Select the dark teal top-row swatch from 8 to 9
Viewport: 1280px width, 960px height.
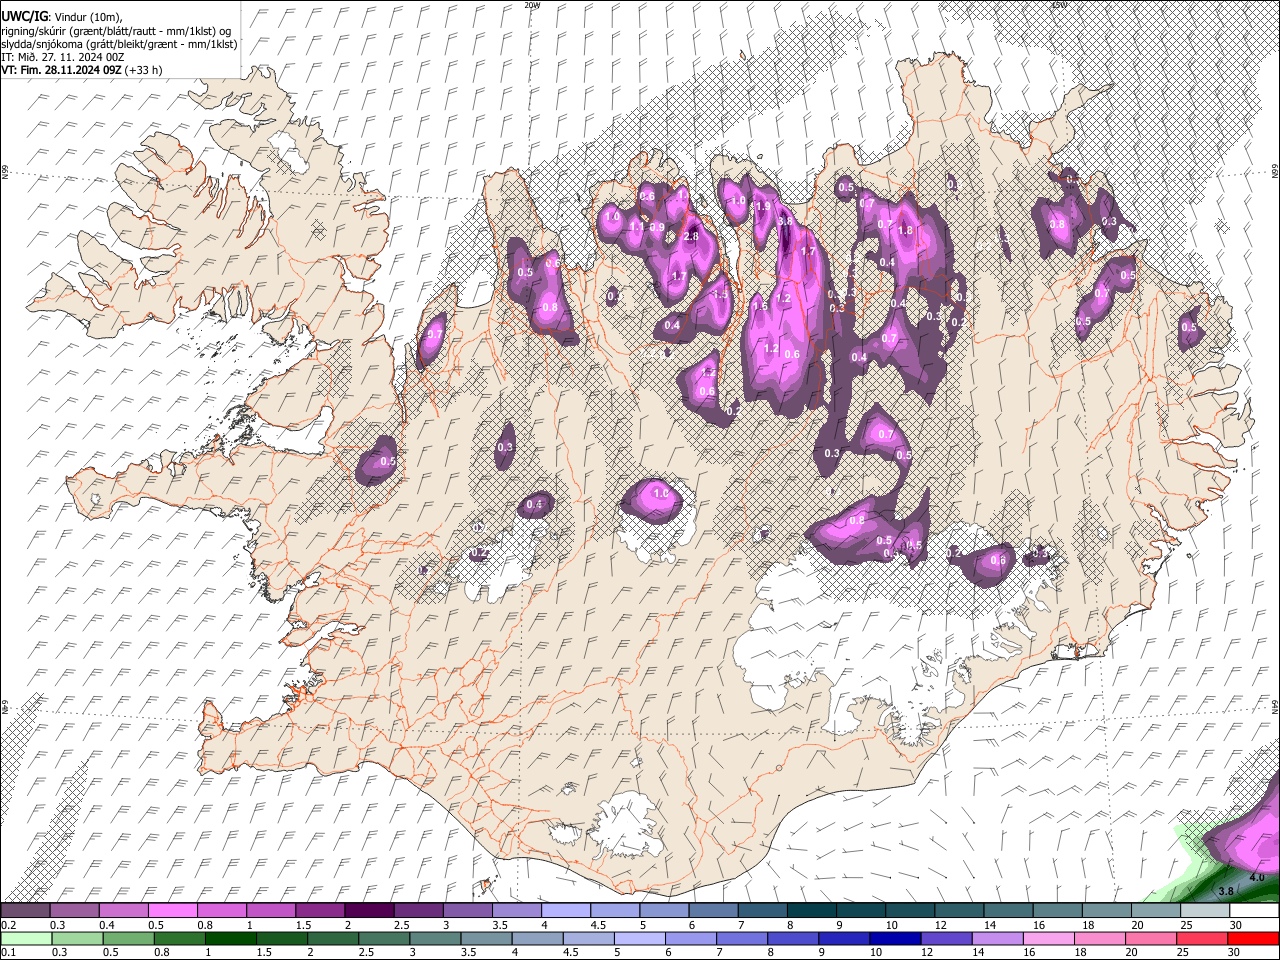click(x=811, y=910)
